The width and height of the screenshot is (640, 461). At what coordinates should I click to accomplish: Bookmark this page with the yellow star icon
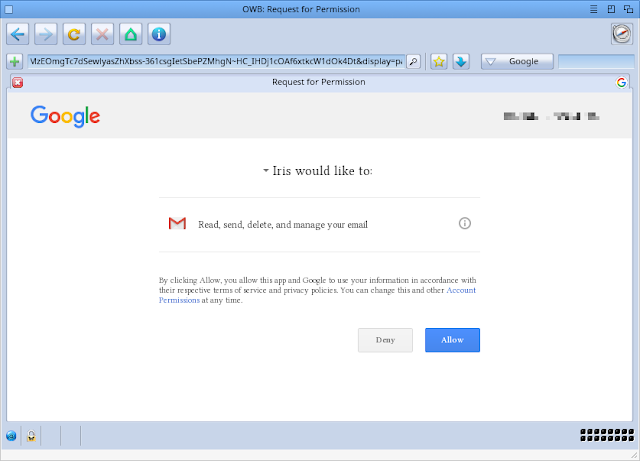tap(439, 62)
